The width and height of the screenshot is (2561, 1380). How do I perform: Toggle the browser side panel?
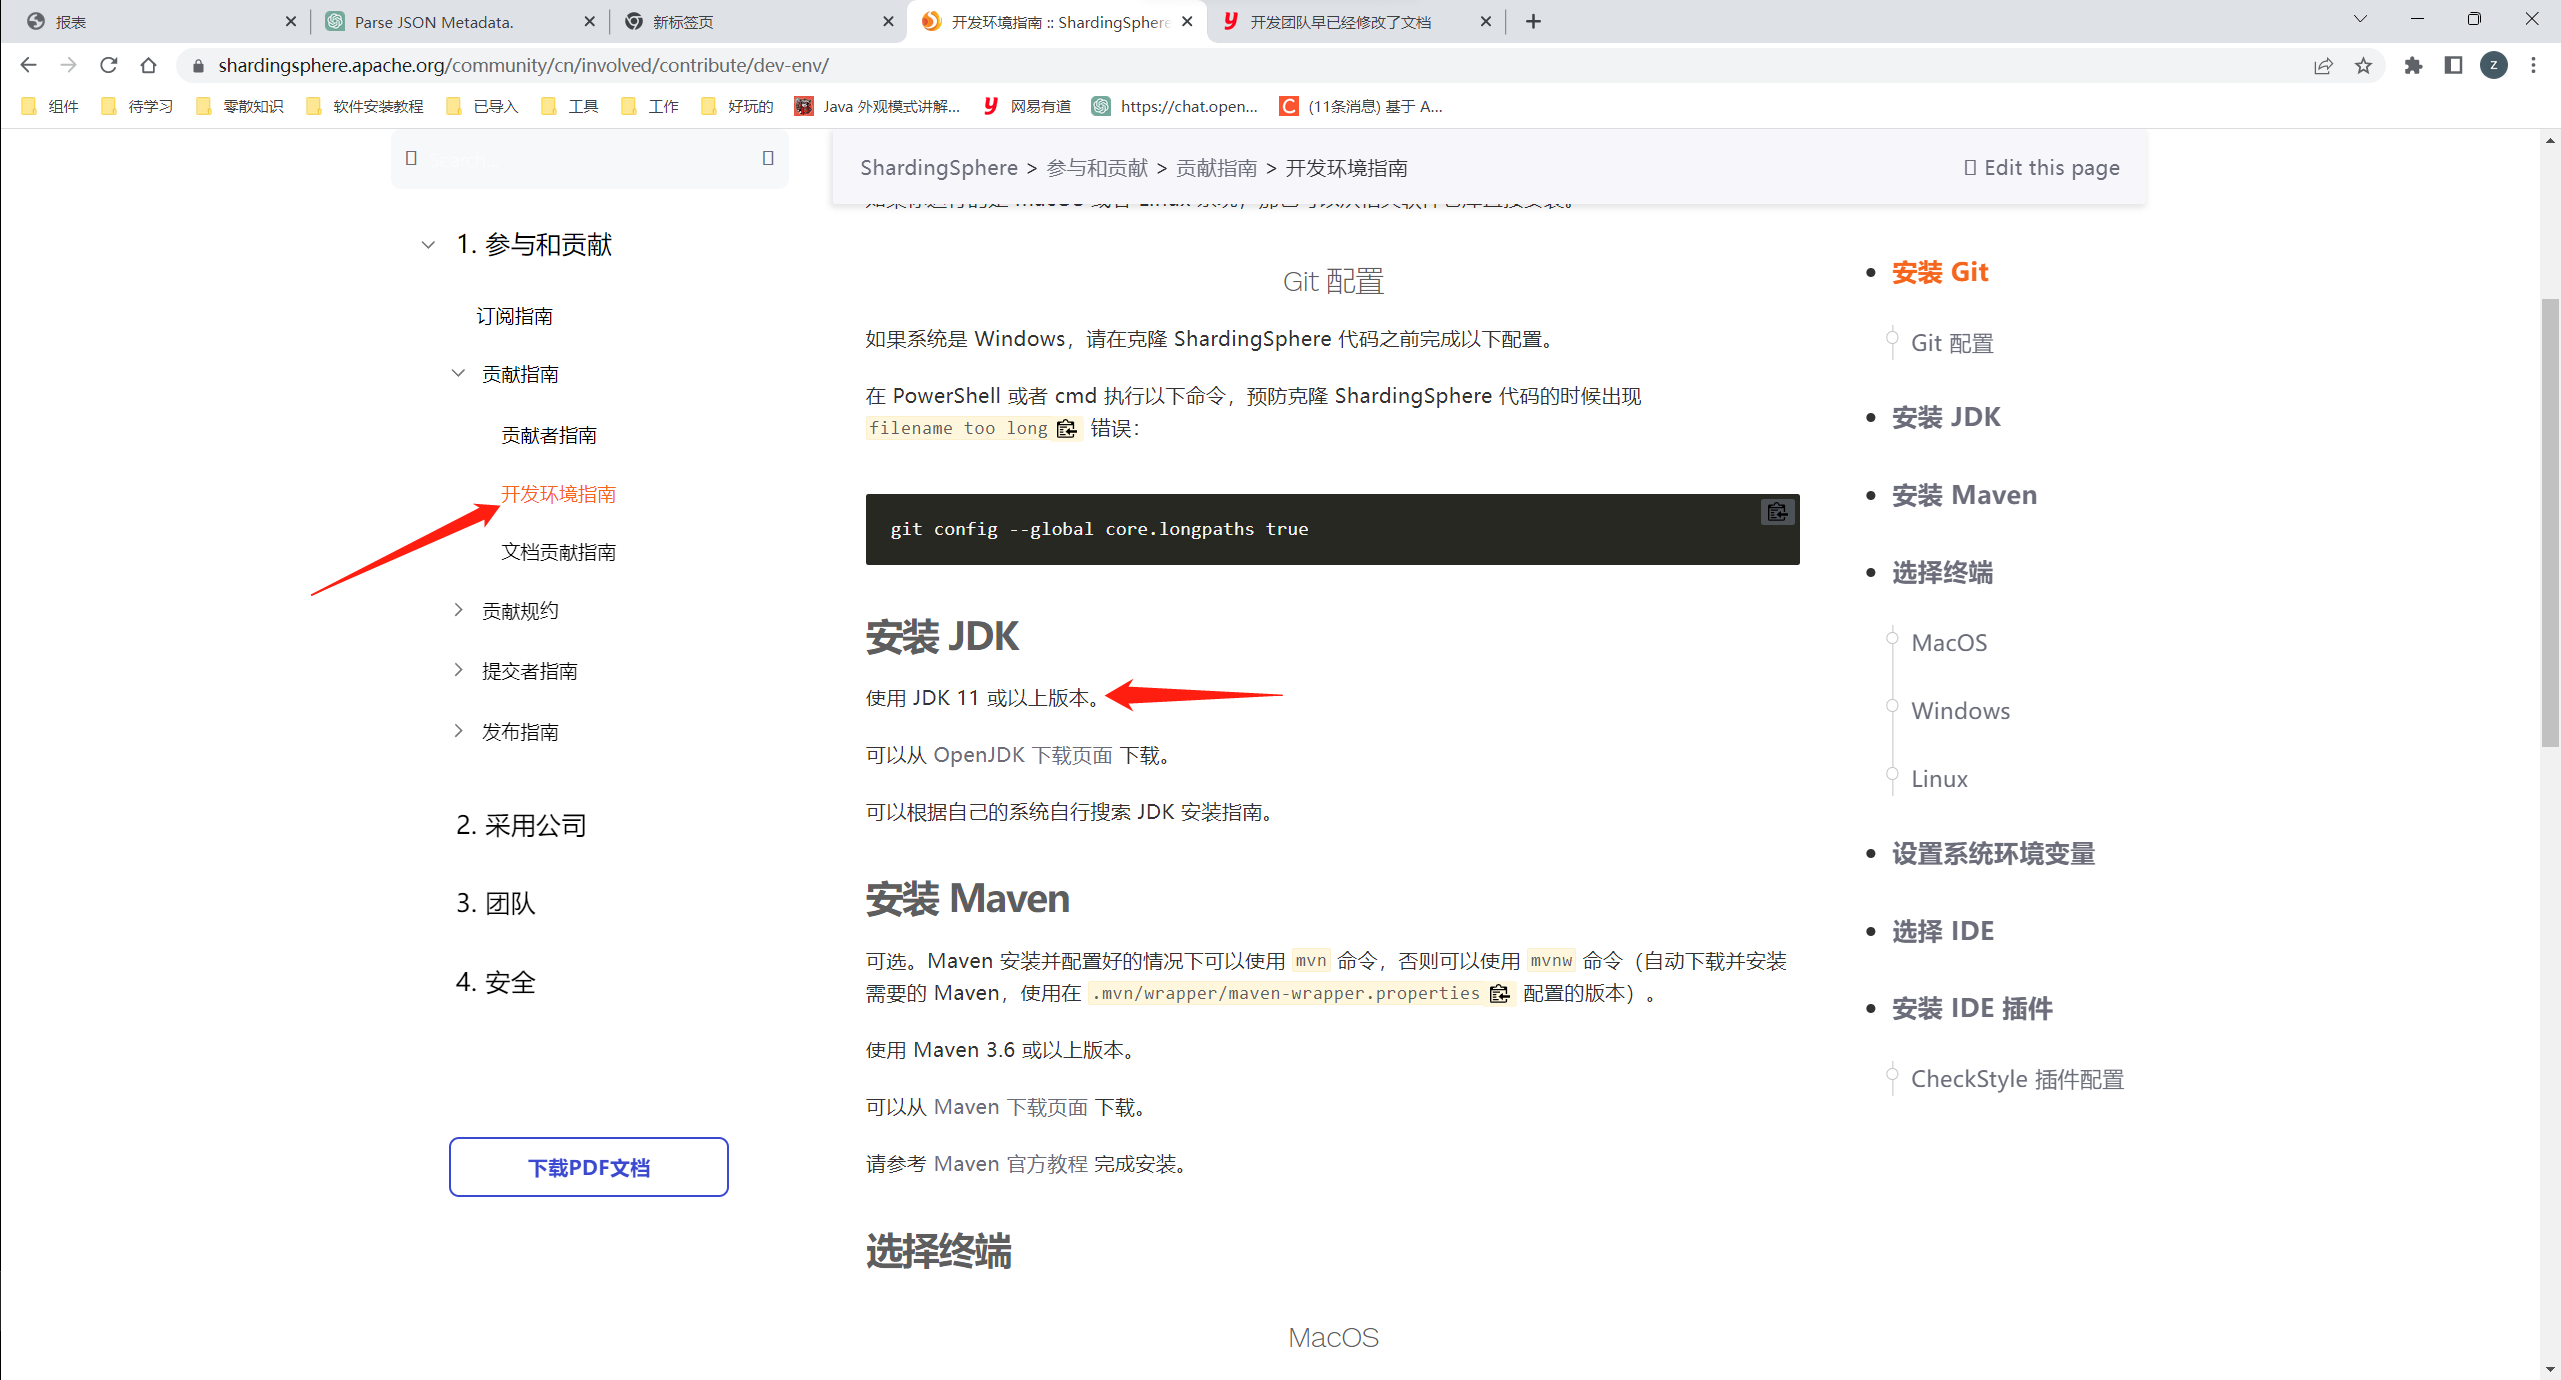[2453, 66]
